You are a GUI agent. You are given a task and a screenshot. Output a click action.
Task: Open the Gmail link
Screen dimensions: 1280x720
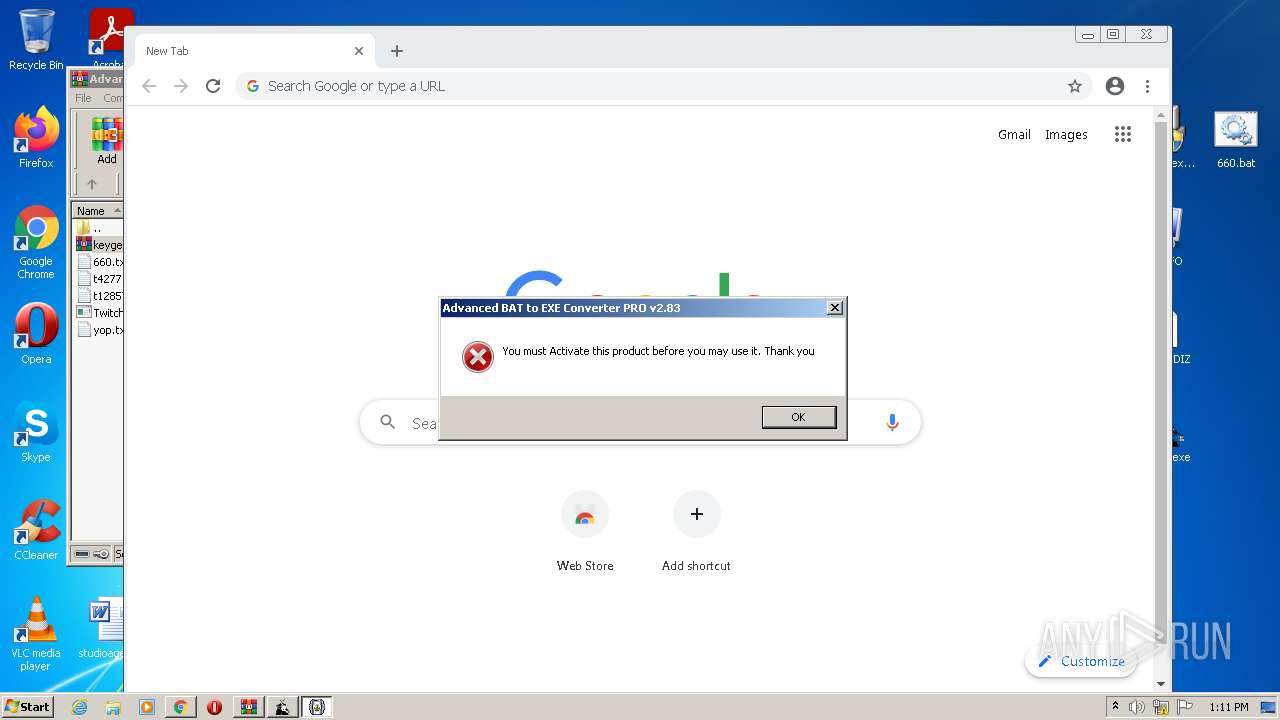click(1014, 134)
